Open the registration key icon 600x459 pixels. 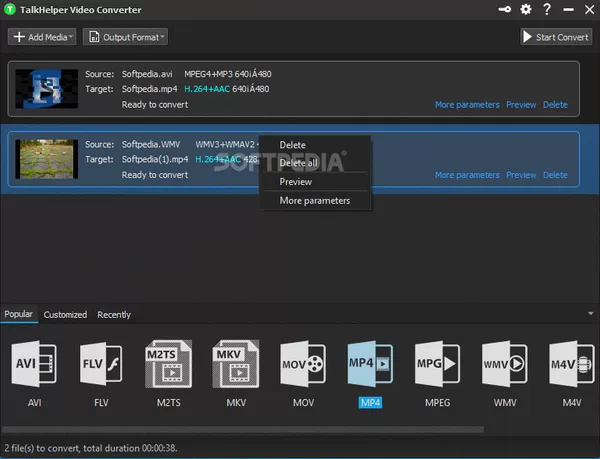pyautogui.click(x=504, y=9)
